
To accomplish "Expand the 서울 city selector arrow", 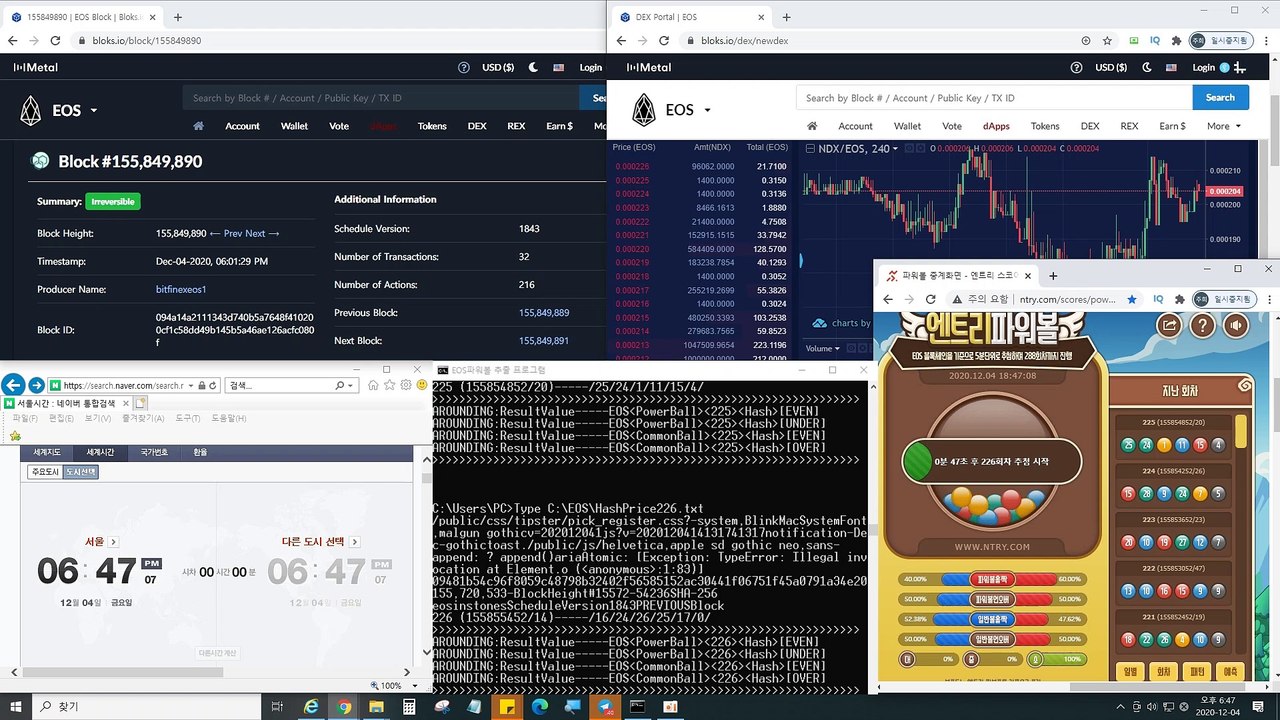I will tap(111, 541).
